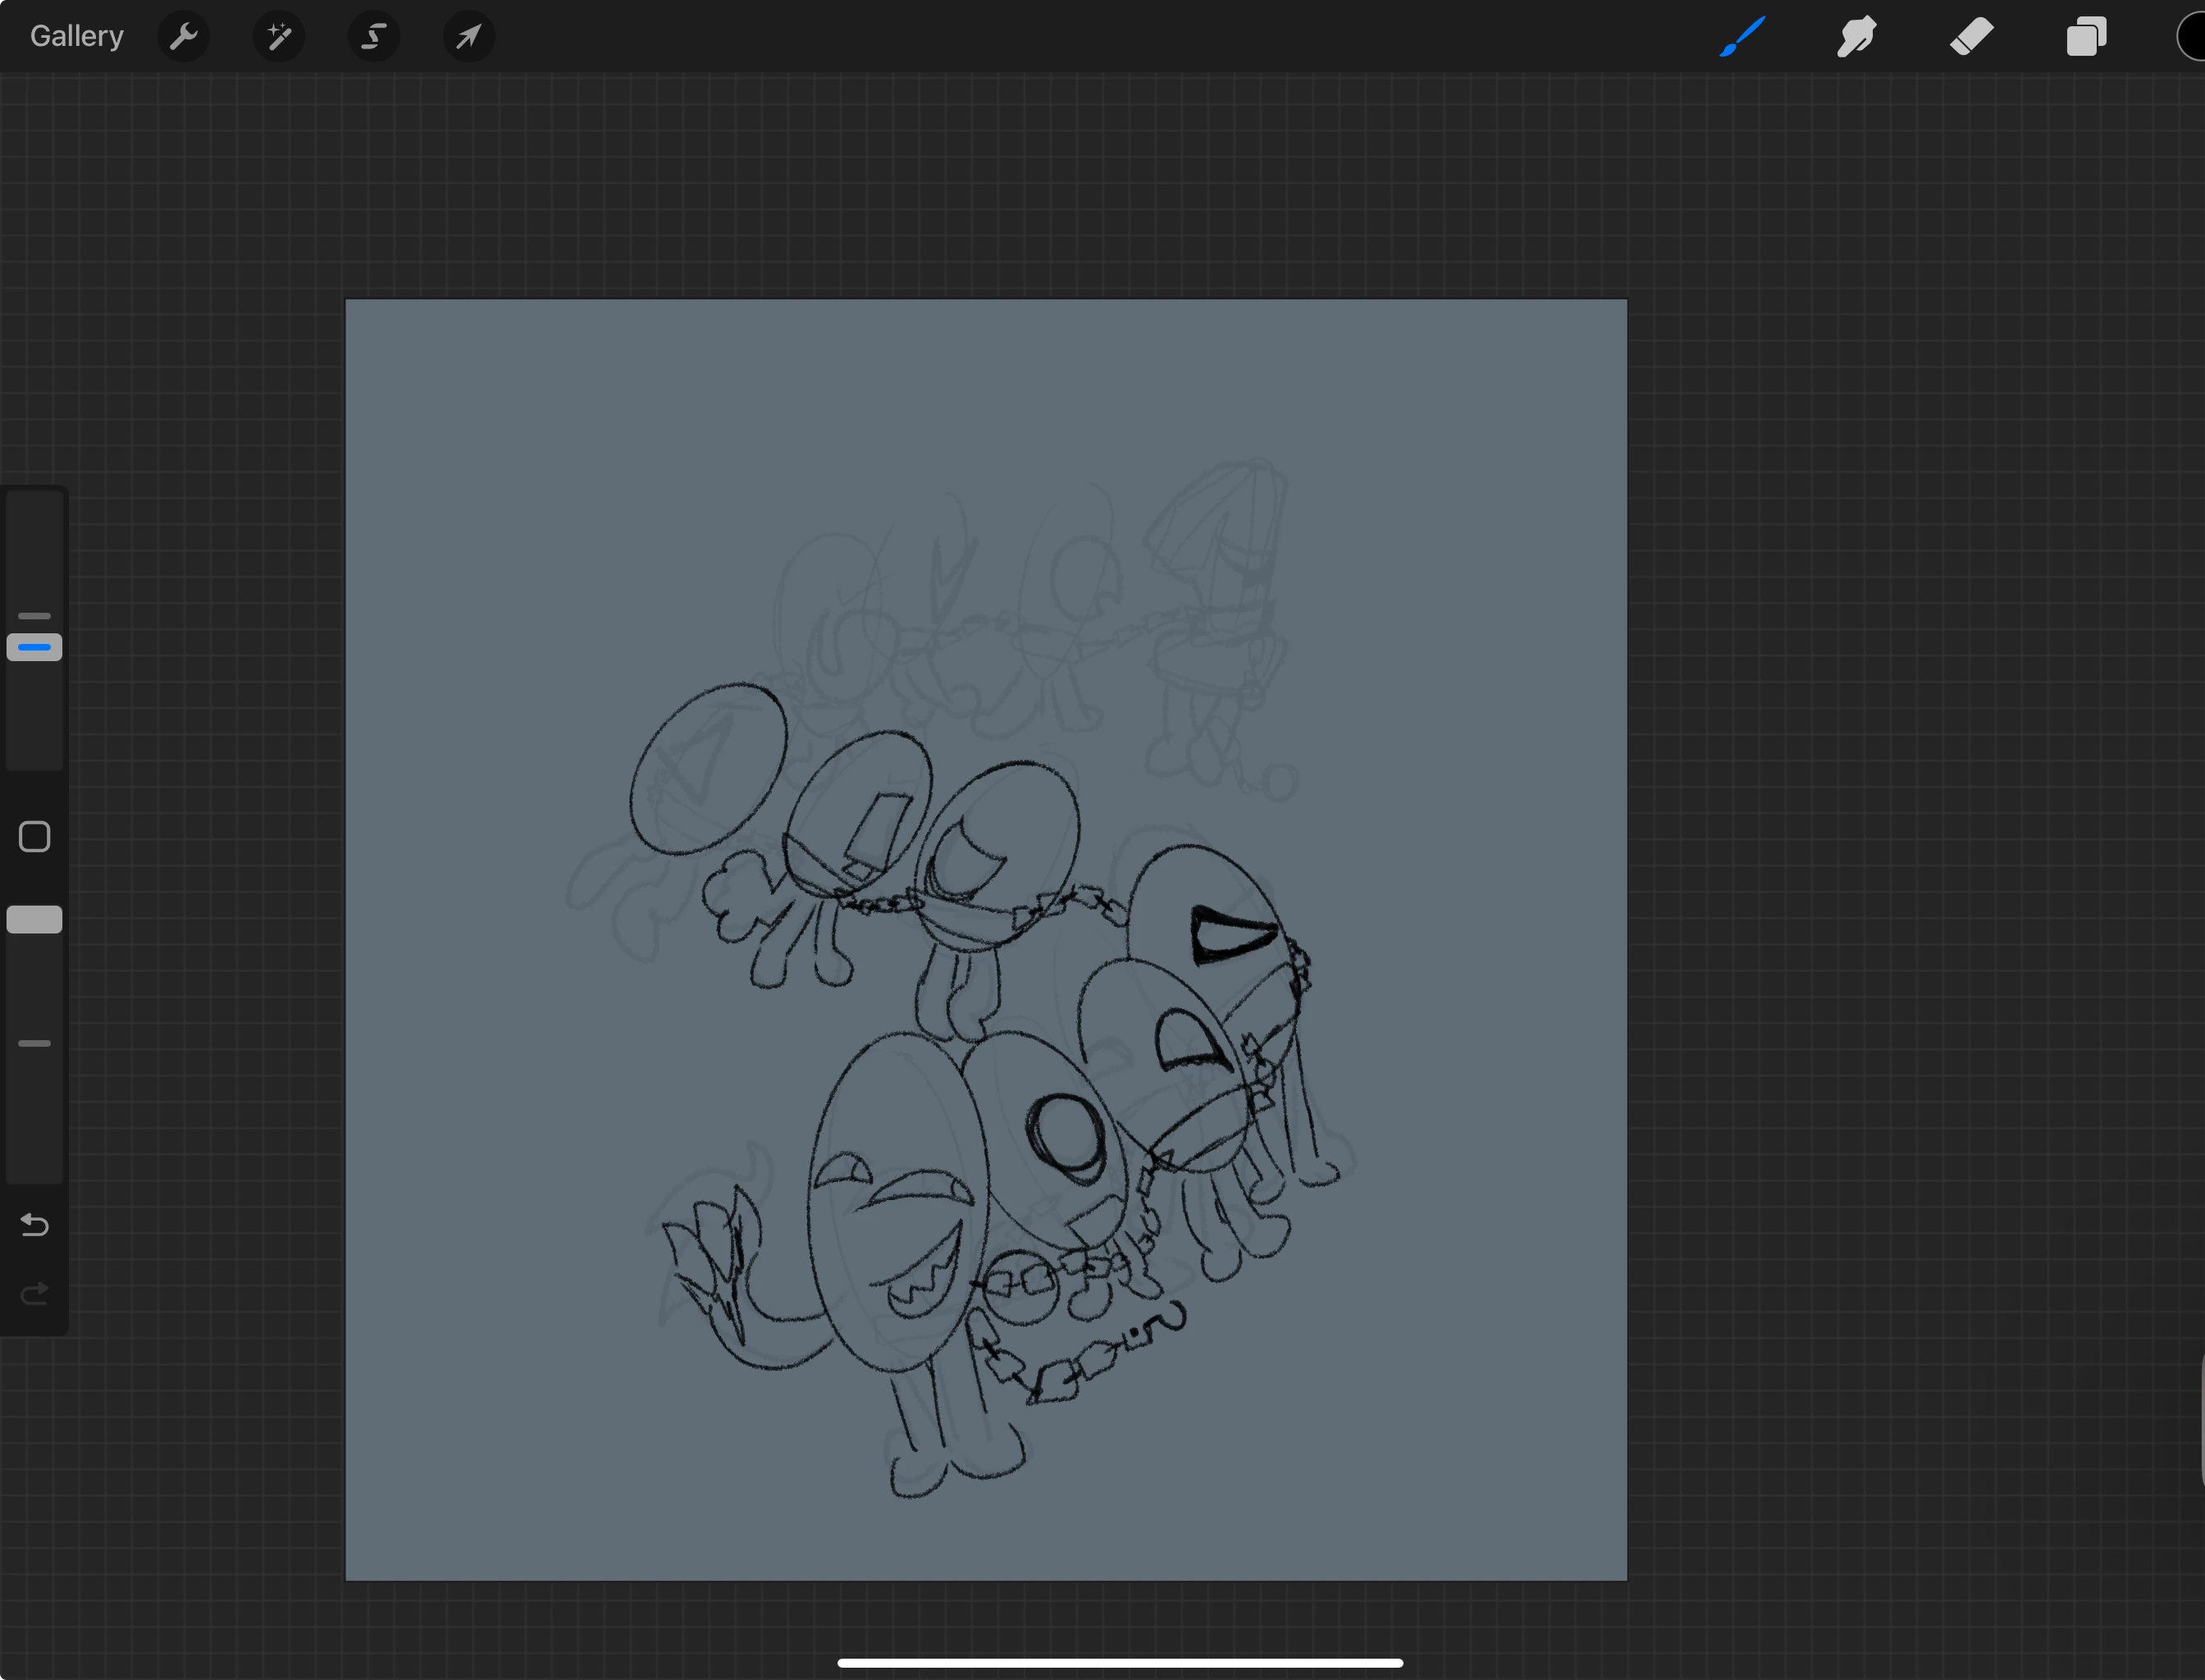The height and width of the screenshot is (1680, 2205).
Task: Tap the iPad home indicator bar
Action: pos(1120,1662)
